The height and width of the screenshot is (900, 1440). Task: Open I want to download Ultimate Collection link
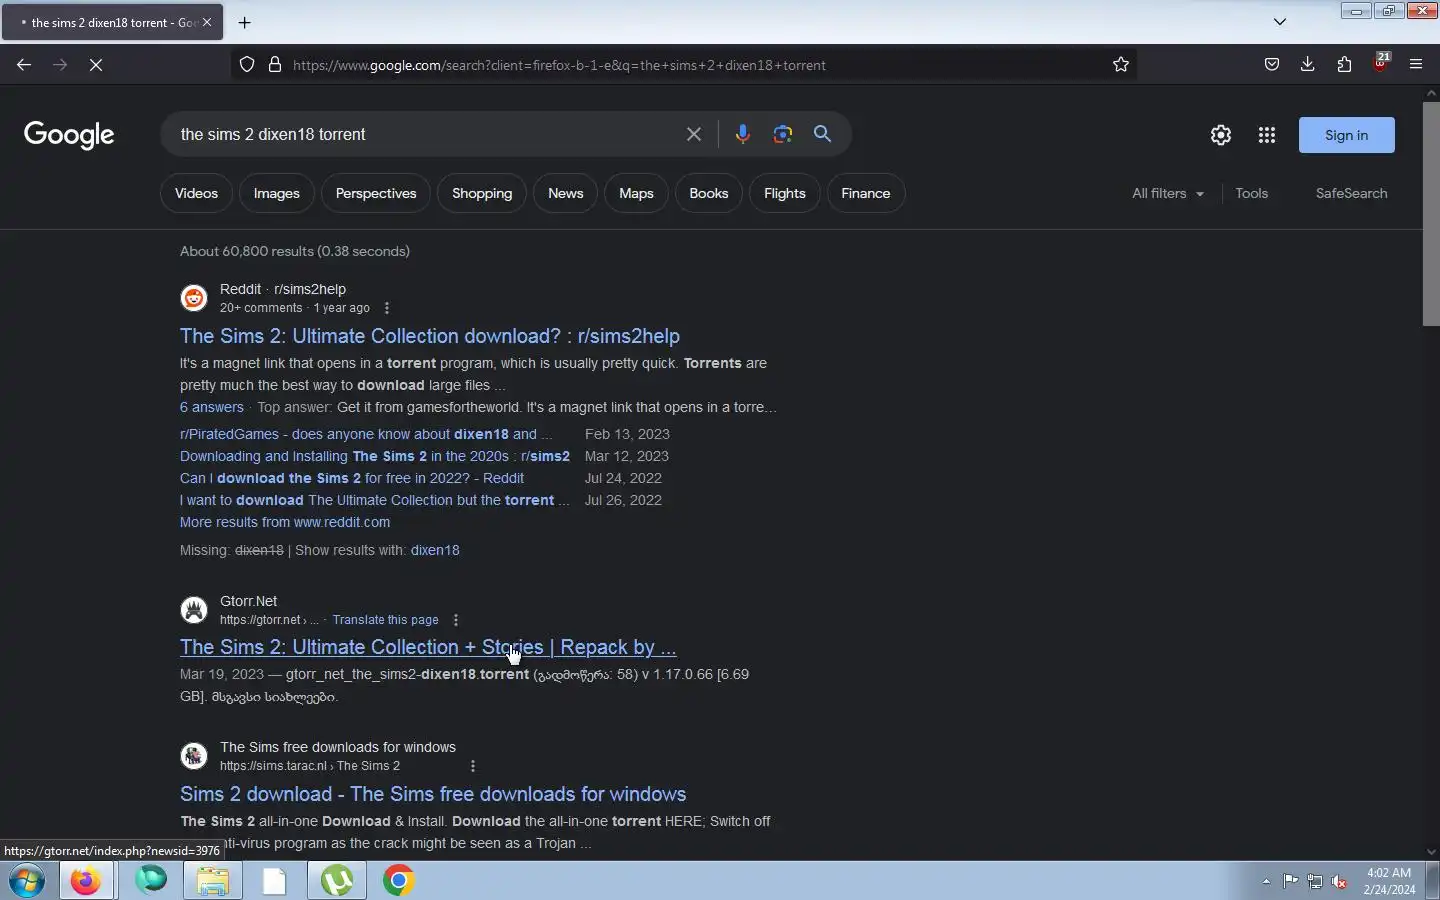375,500
